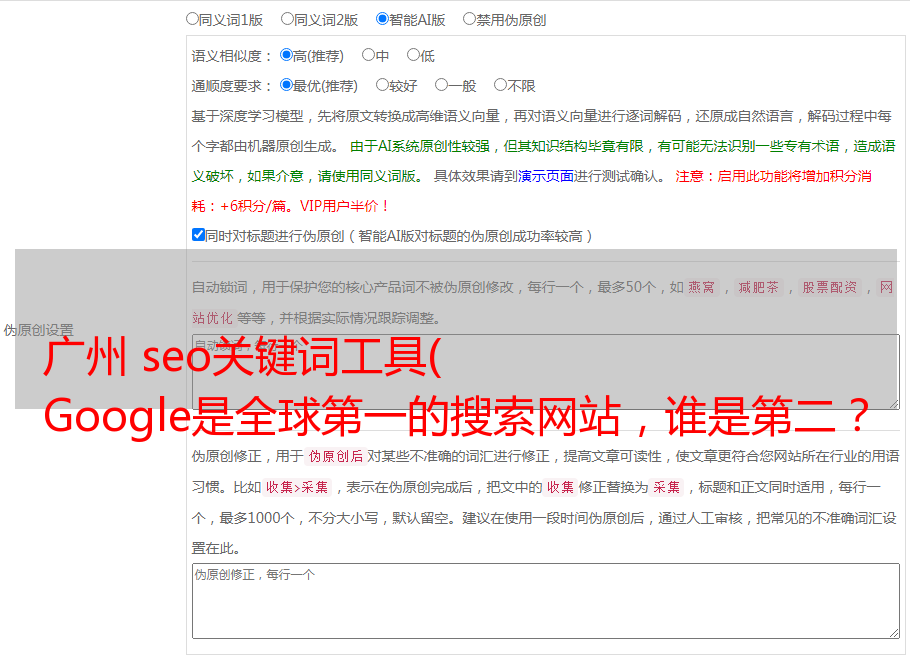Set 通顺度要求 to 最优(推荐)
Viewport: 911px width, 658px height.
[286, 85]
